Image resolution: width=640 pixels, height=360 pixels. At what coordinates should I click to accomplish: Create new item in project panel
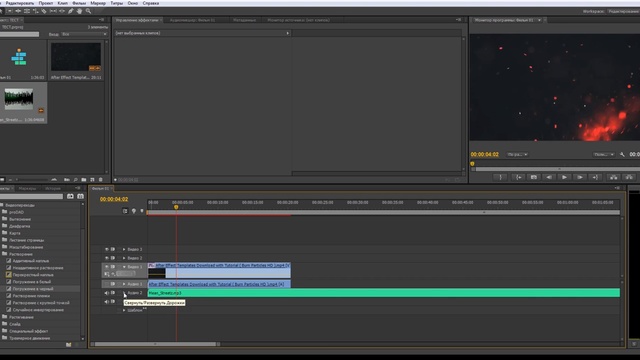92,180
